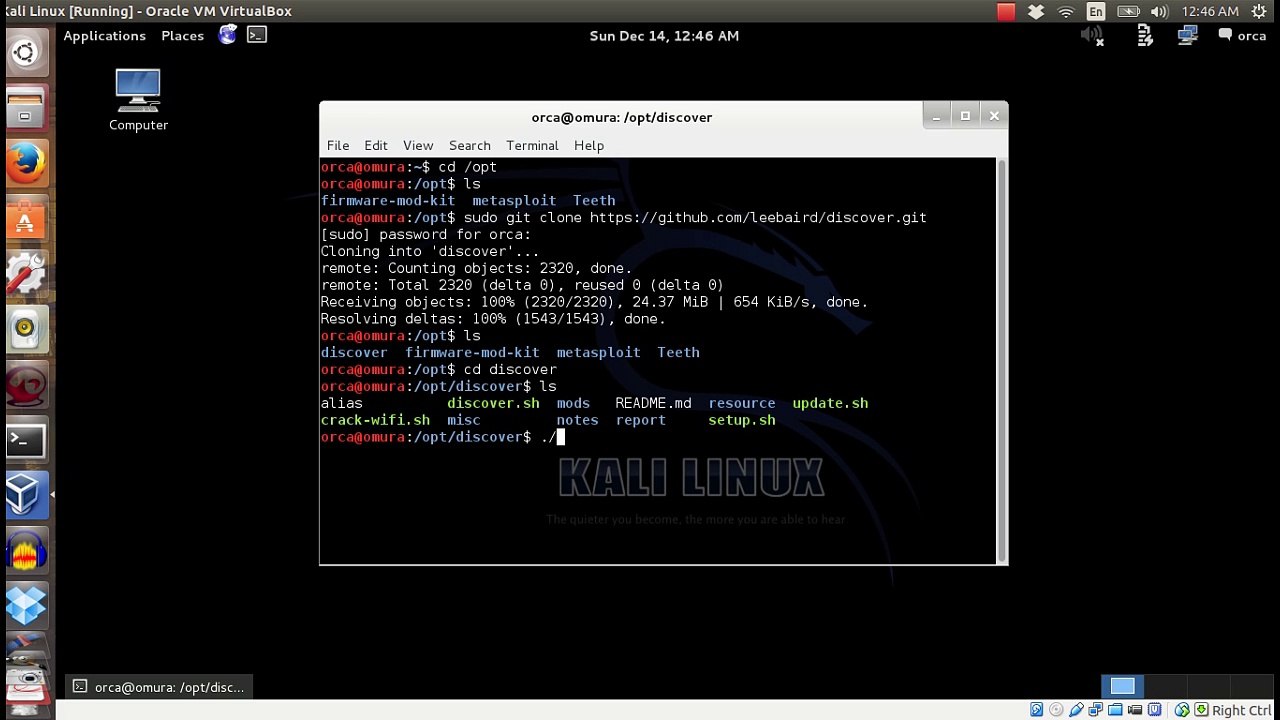Open the orca user menu
The height and width of the screenshot is (720, 1280).
(1242, 36)
